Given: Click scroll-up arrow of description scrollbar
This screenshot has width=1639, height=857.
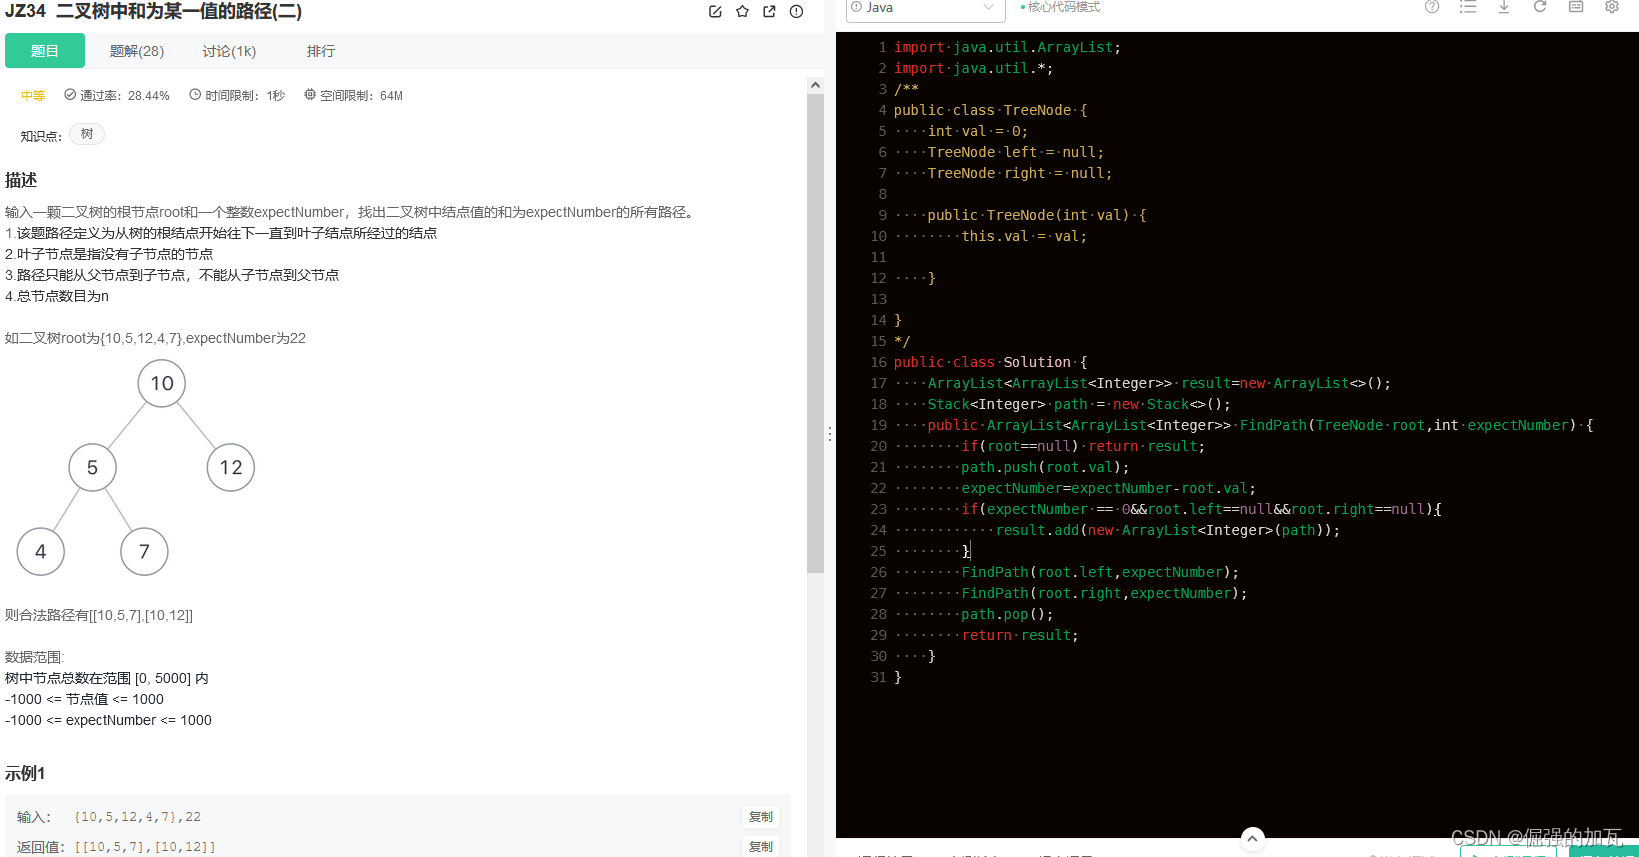Looking at the screenshot, I should 815,86.
